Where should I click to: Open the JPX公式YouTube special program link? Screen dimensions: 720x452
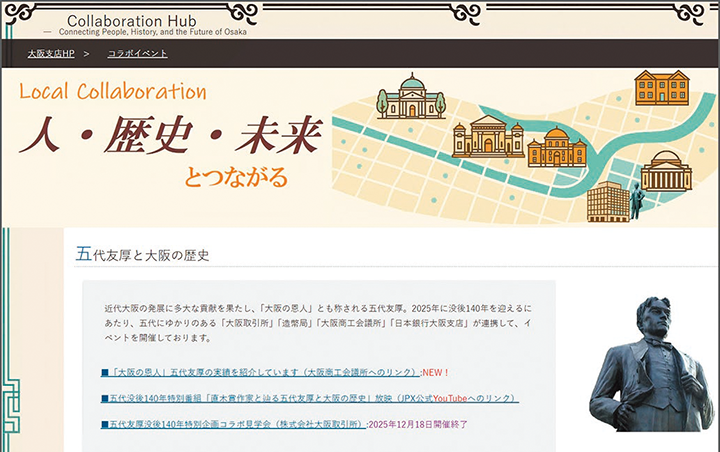click(310, 398)
